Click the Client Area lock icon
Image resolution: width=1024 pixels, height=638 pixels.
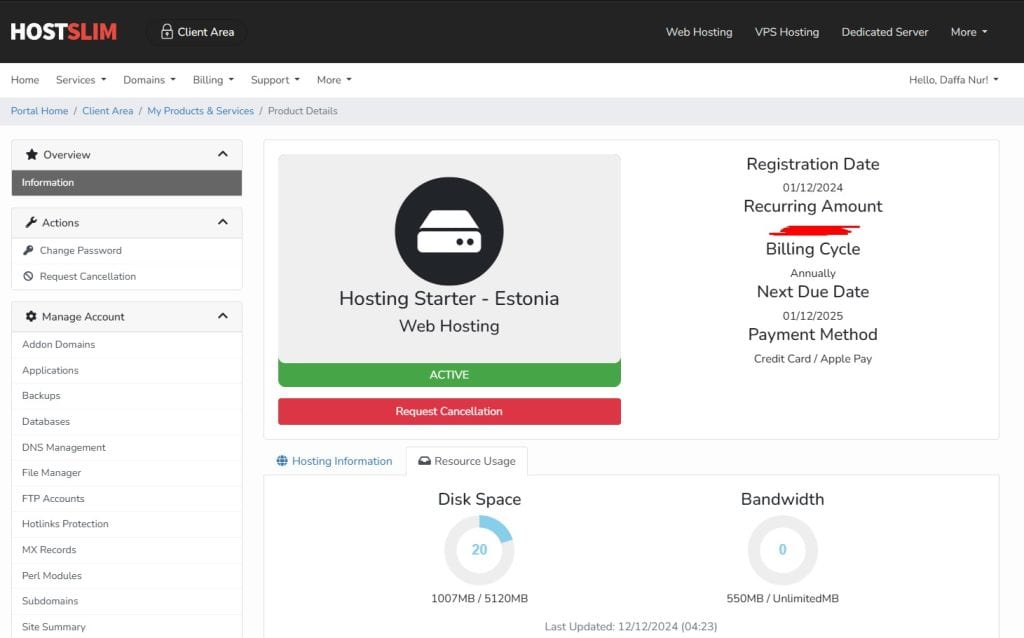(167, 31)
